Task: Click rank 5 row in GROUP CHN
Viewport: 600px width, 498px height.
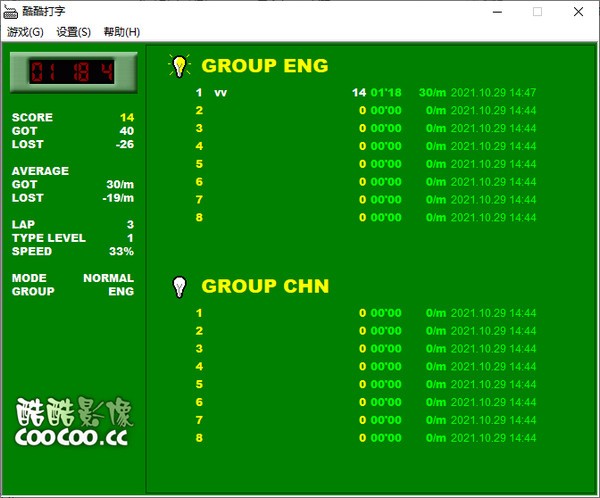Action: tap(366, 385)
